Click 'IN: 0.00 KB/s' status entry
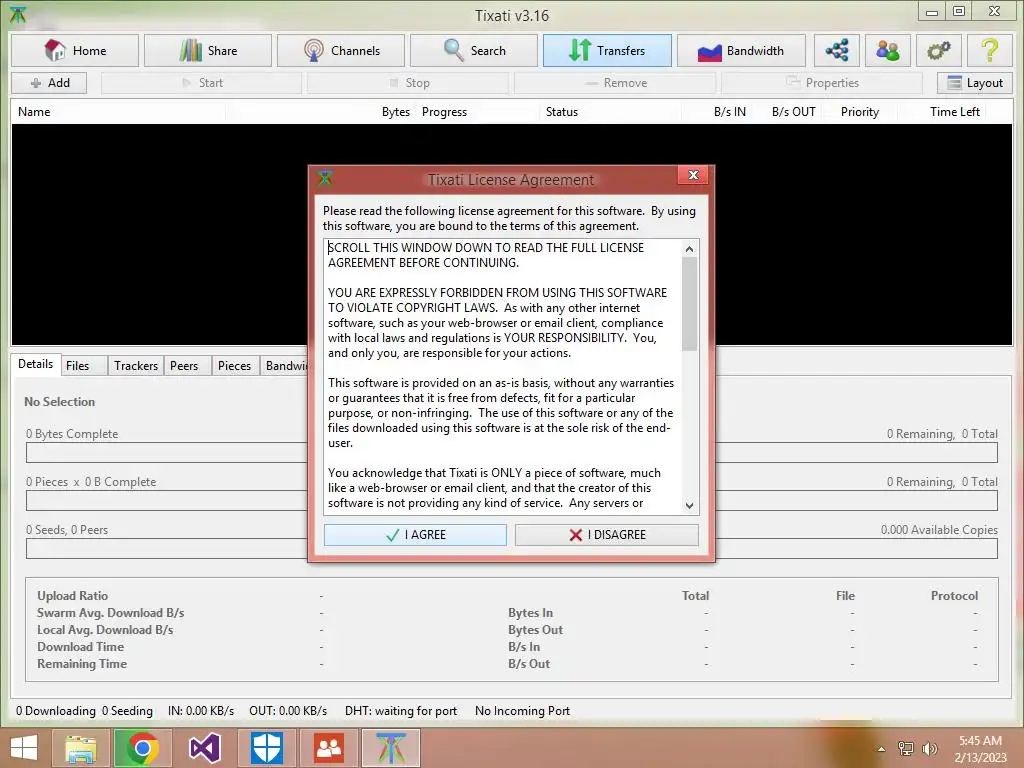 click(x=201, y=711)
